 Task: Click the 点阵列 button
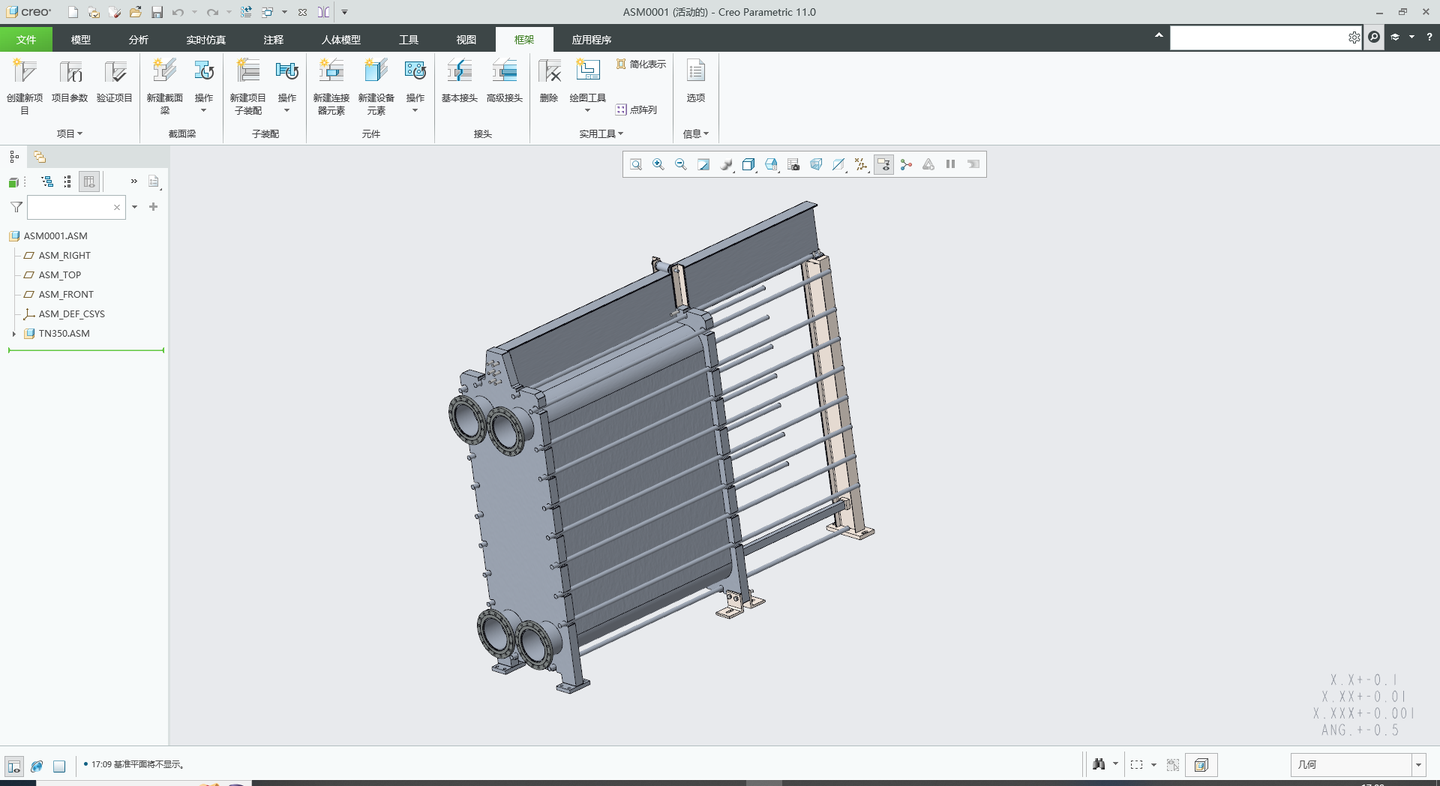(x=637, y=110)
